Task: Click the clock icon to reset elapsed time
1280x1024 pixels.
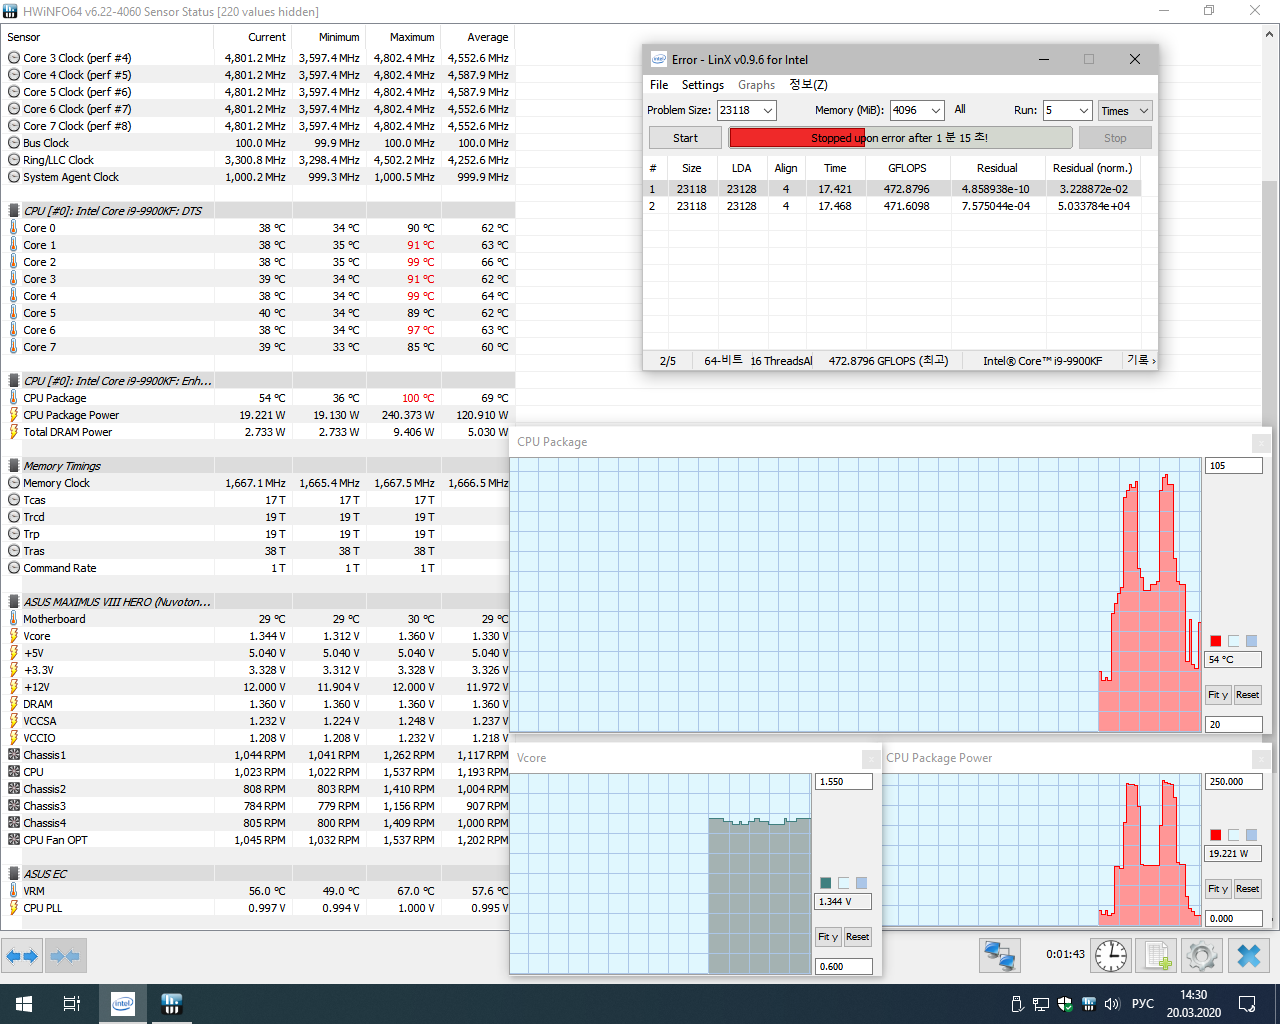Action: 1111,956
